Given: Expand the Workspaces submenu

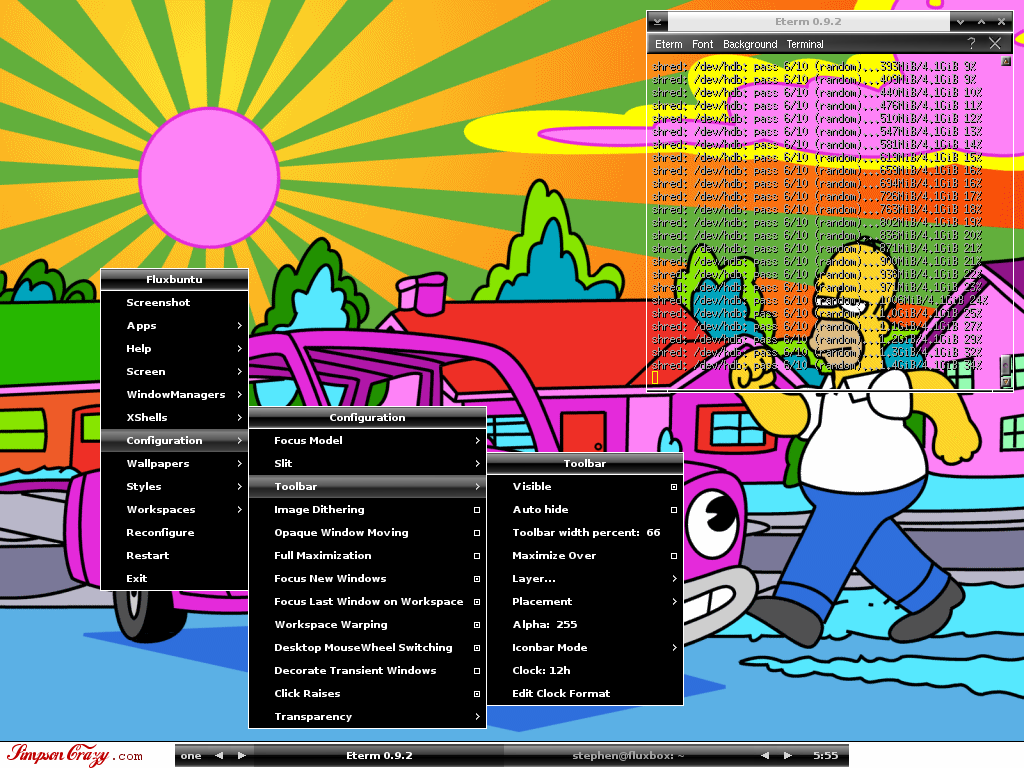Looking at the screenshot, I should tap(174, 509).
